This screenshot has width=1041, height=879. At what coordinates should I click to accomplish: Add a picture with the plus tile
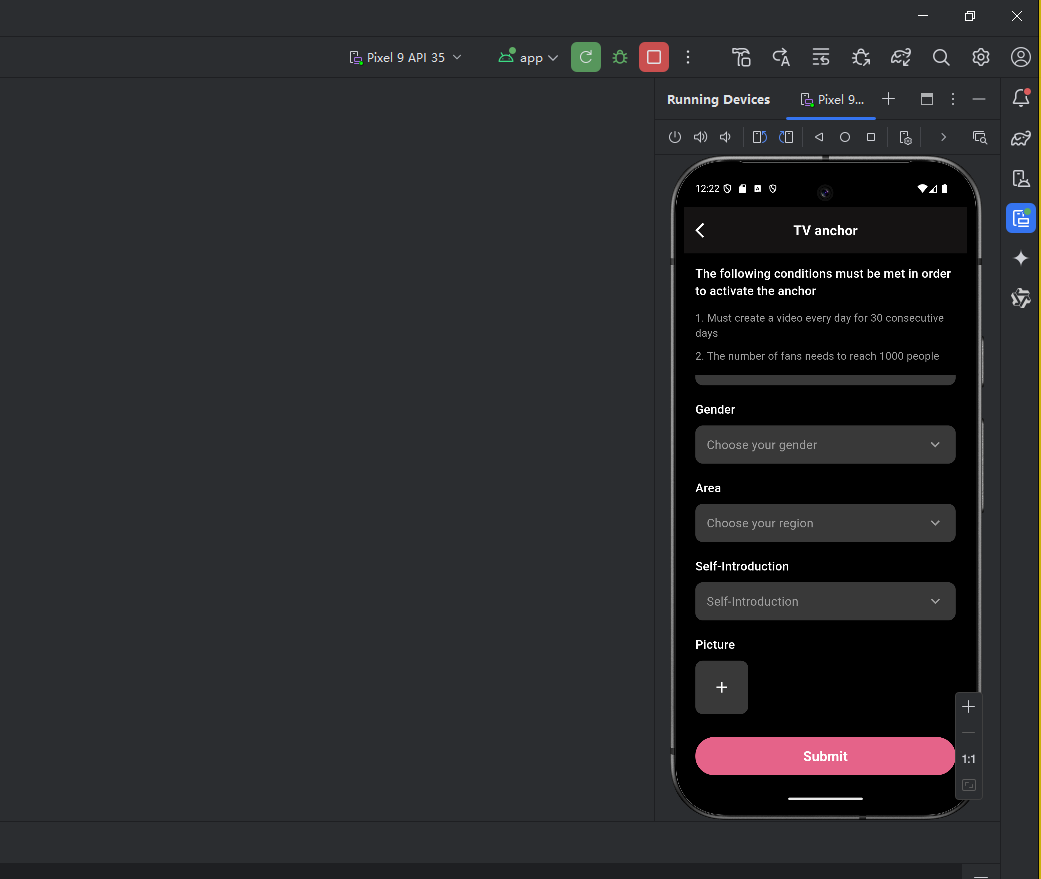coord(721,687)
